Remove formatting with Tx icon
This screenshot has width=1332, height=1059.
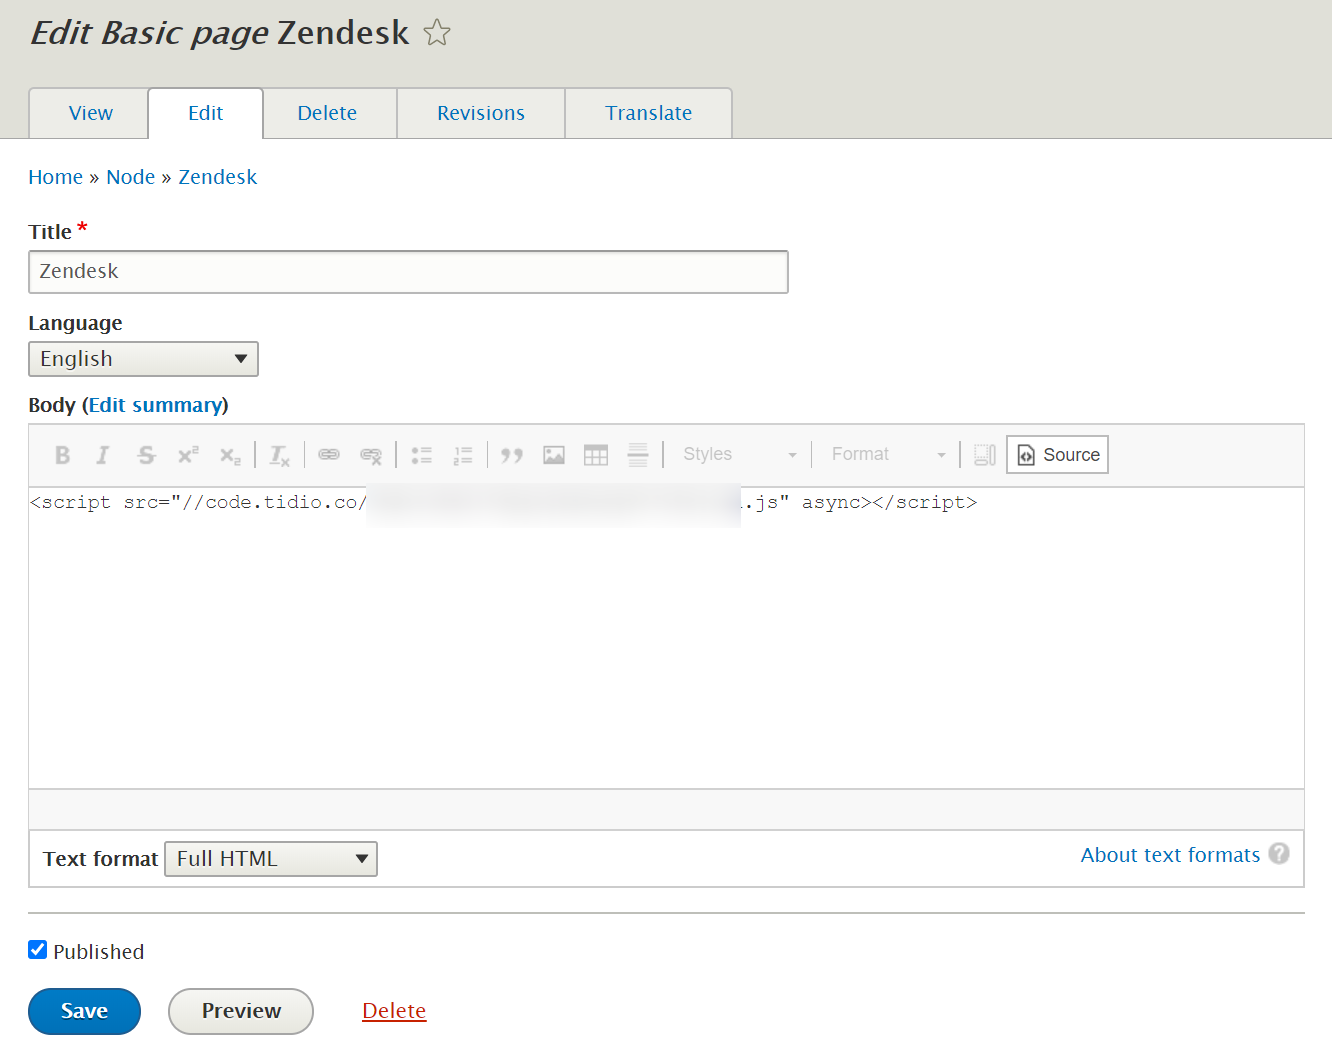coord(279,455)
